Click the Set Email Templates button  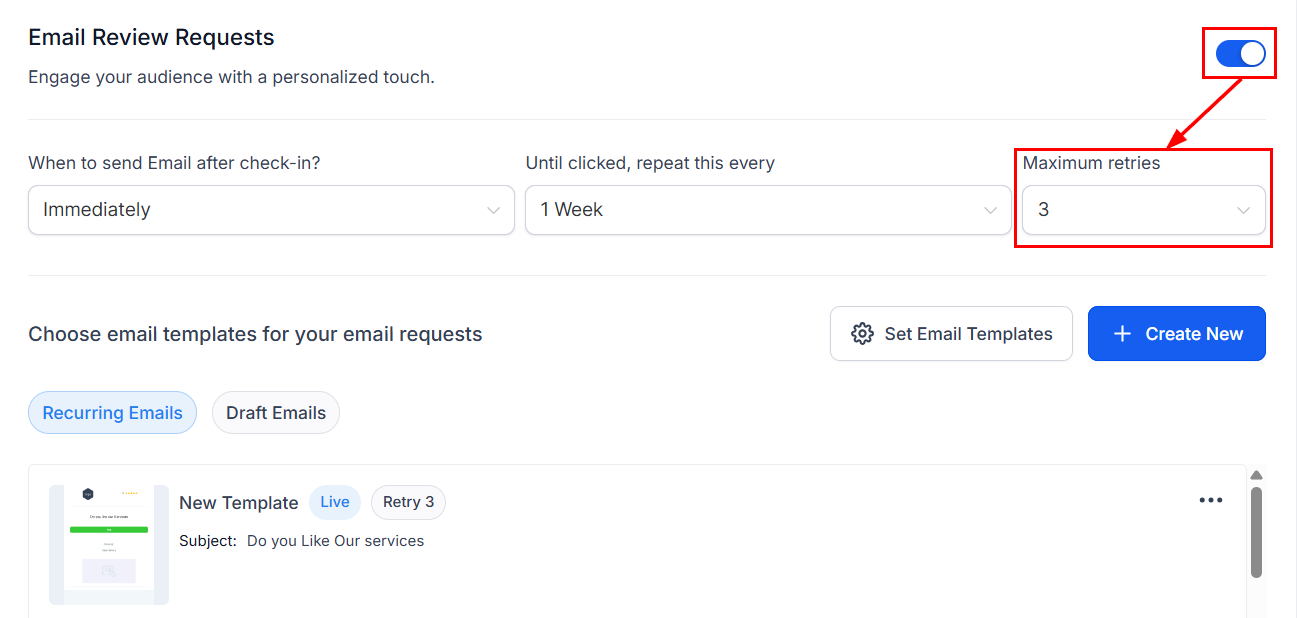tap(951, 334)
